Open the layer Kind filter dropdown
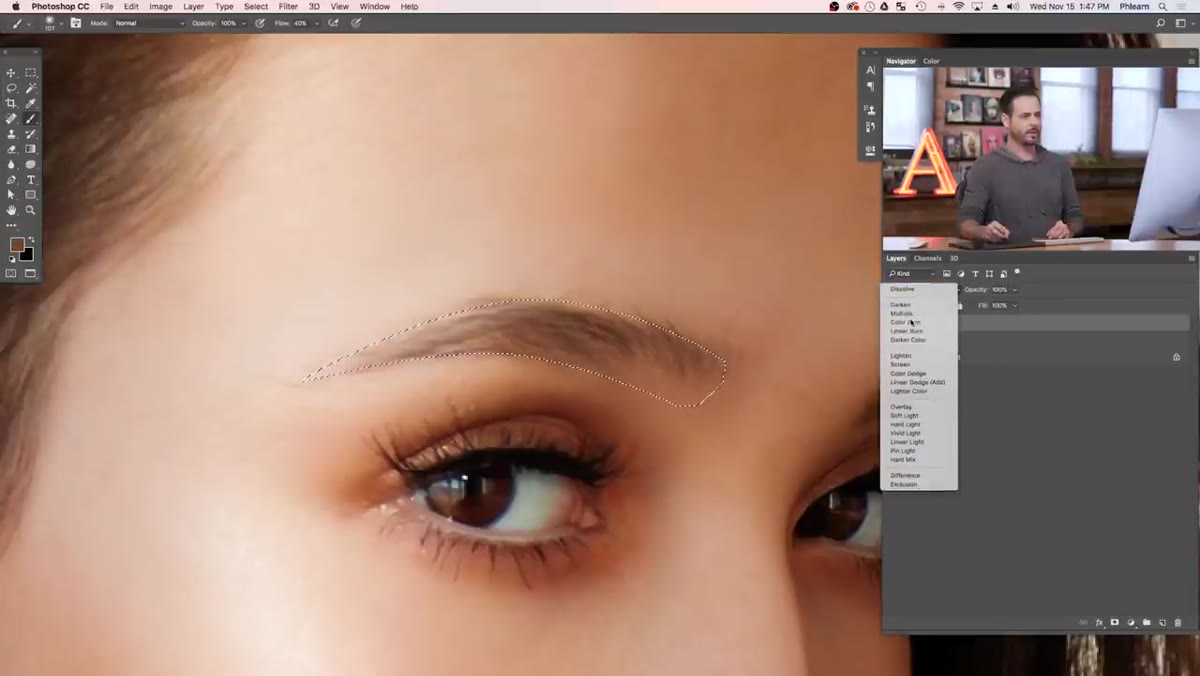 (x=911, y=274)
